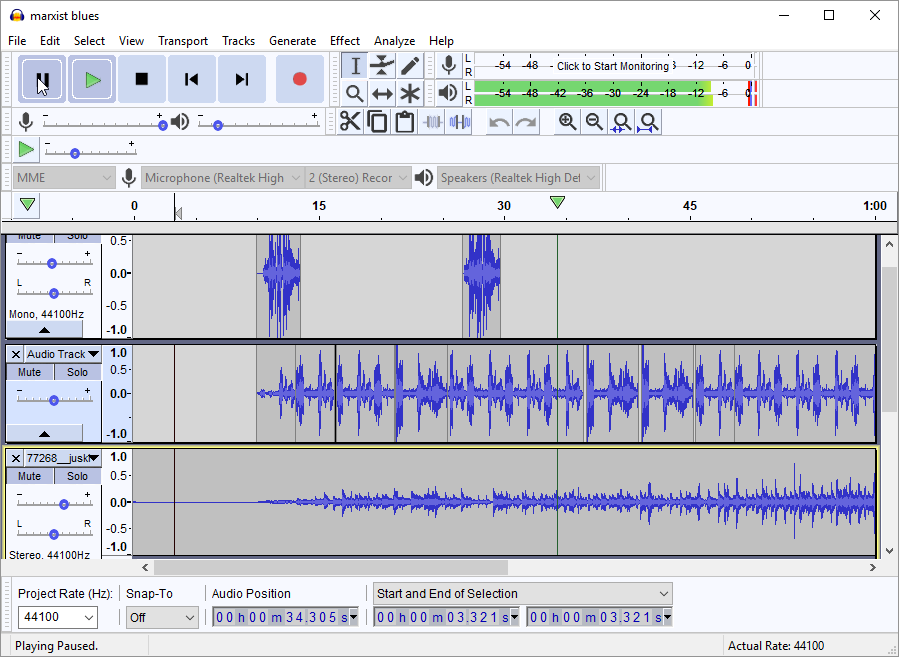
Task: Select the Draw pencil tool
Action: [x=410, y=66]
